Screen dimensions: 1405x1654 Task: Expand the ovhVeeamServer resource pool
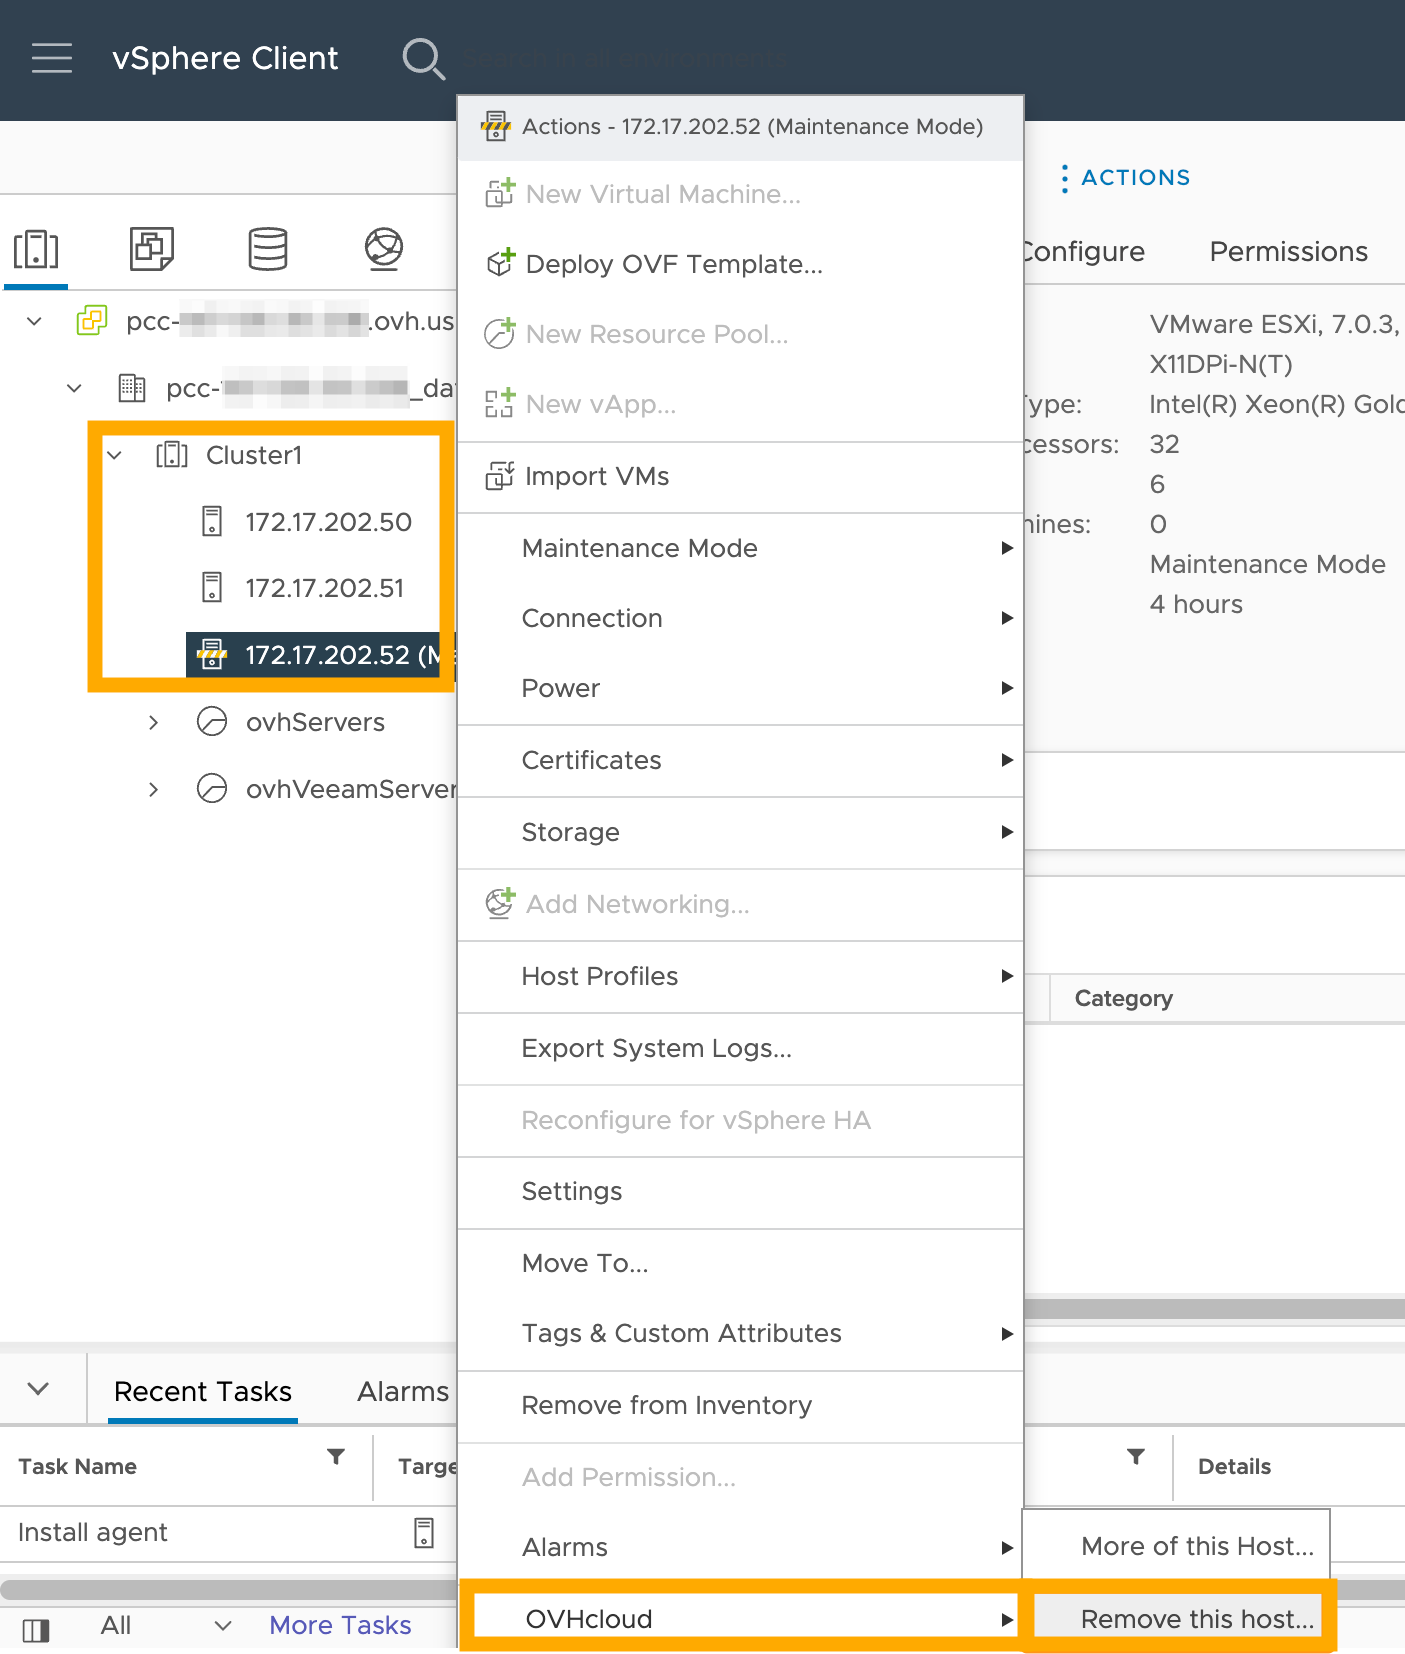click(x=153, y=788)
